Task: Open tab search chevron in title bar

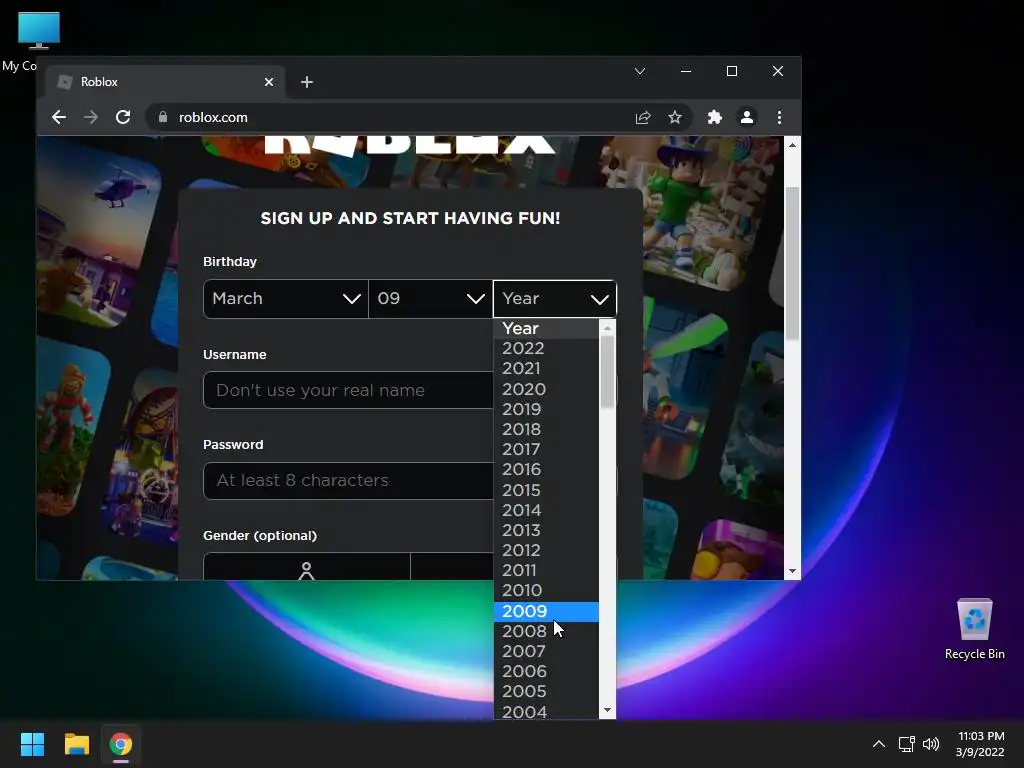Action: pos(640,71)
